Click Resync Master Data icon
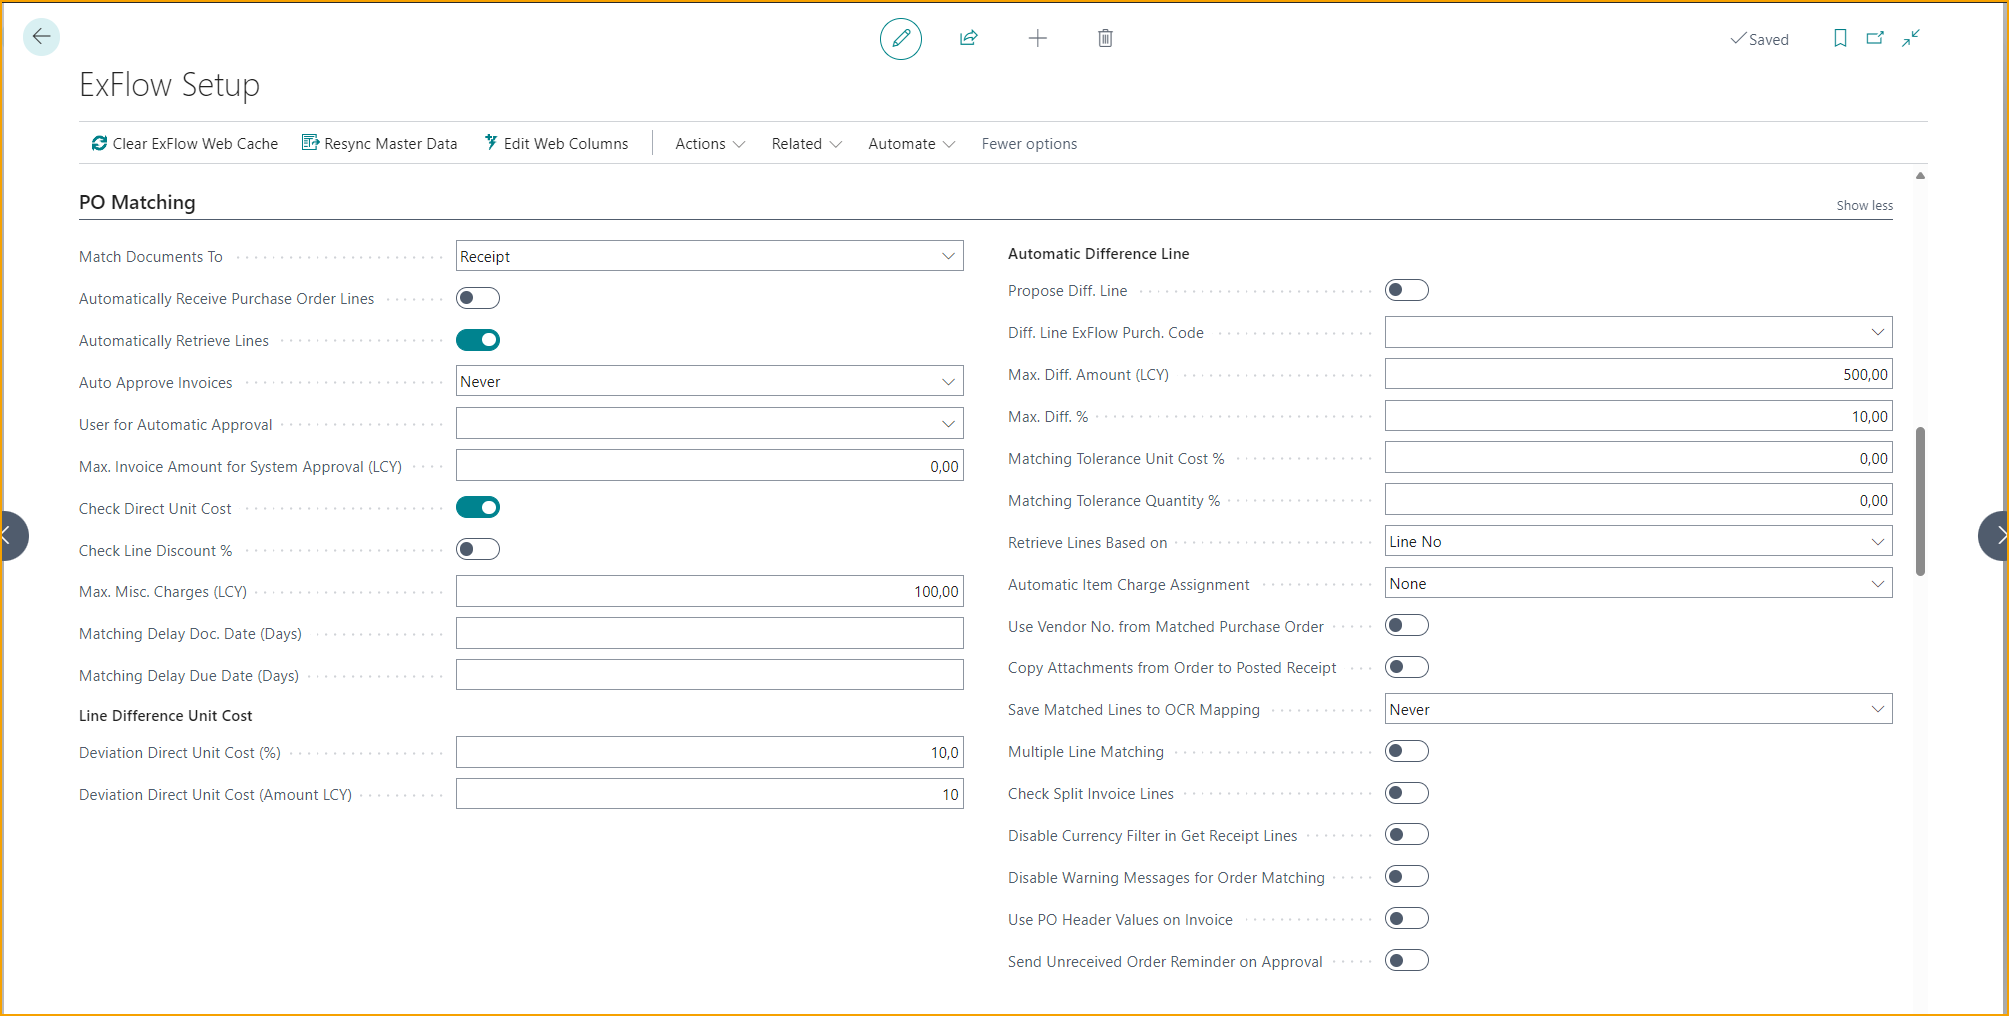 (310, 143)
